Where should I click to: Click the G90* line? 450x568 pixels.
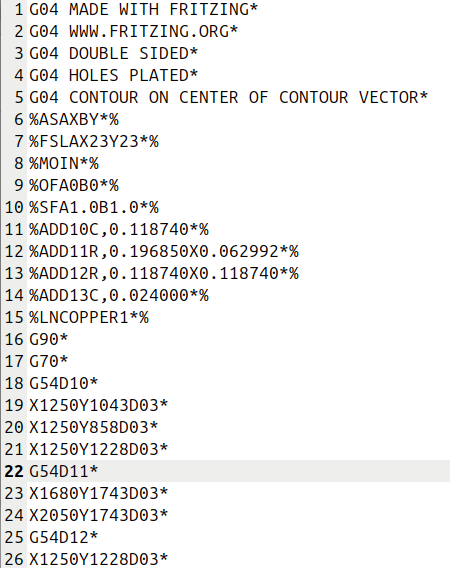49,339
